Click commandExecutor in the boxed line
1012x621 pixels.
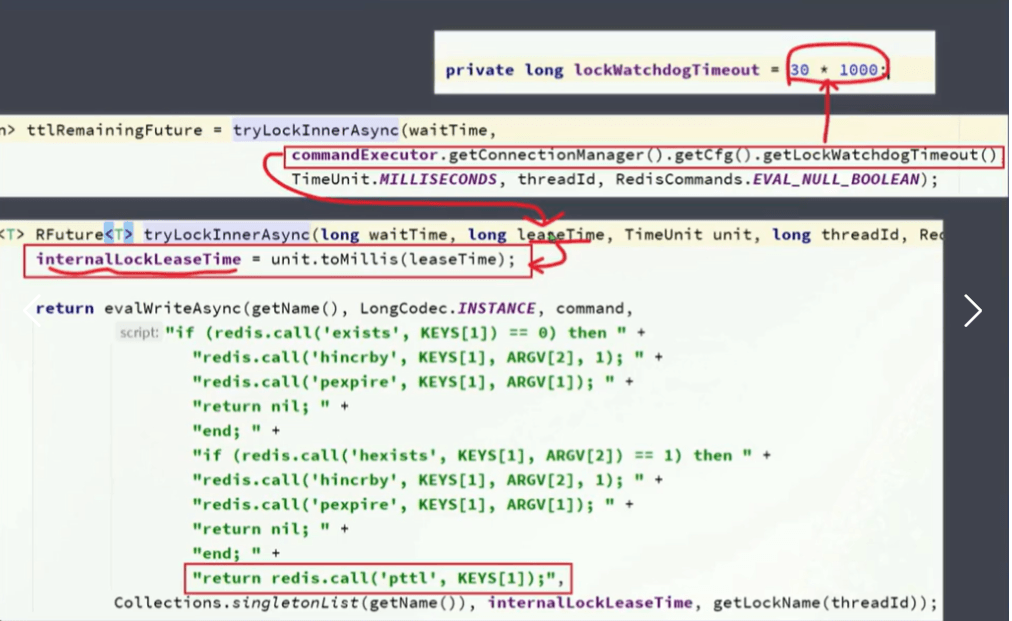[365, 155]
